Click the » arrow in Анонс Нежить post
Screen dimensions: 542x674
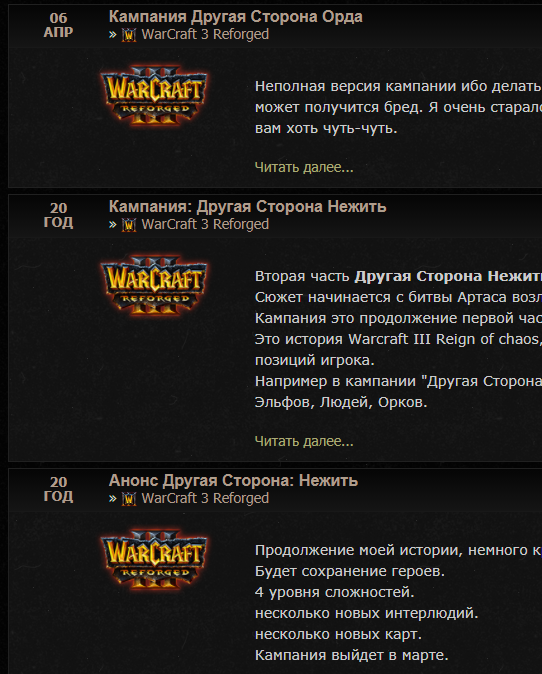[113, 499]
